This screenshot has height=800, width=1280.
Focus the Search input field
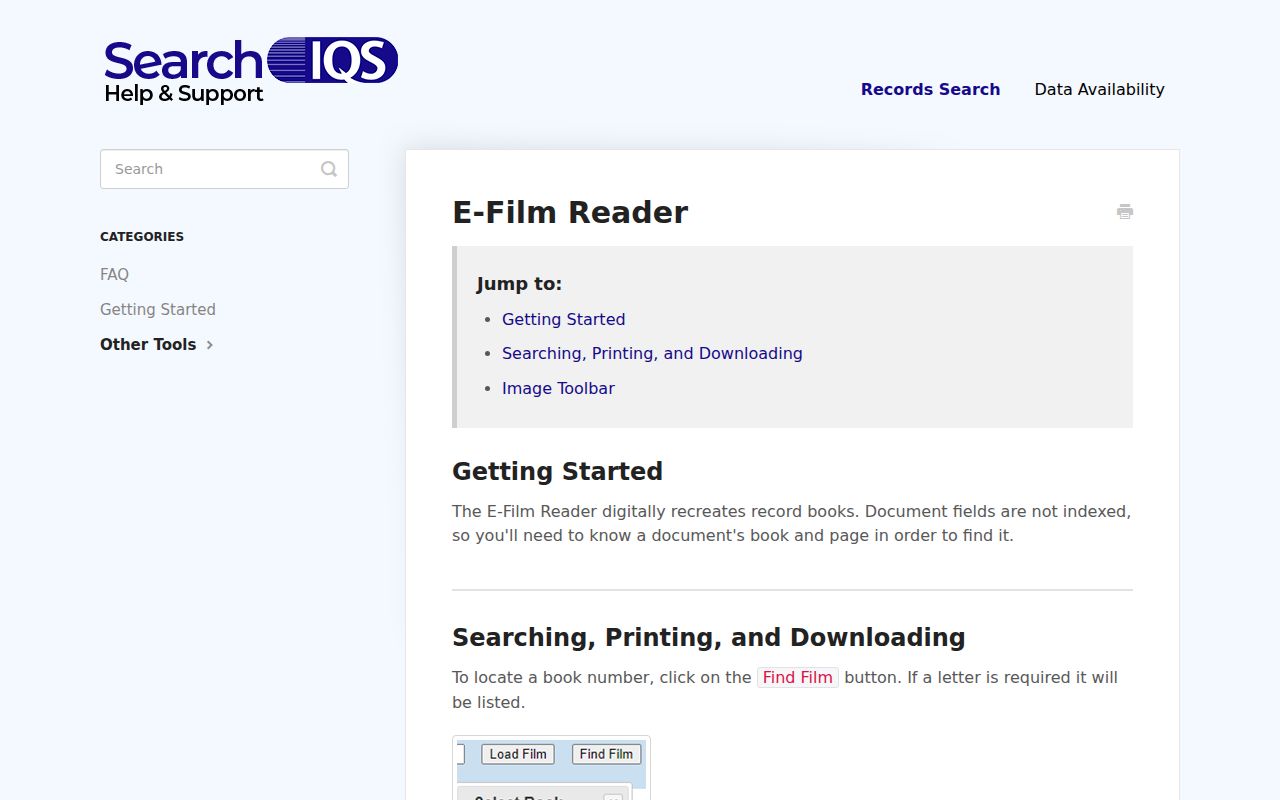224,169
